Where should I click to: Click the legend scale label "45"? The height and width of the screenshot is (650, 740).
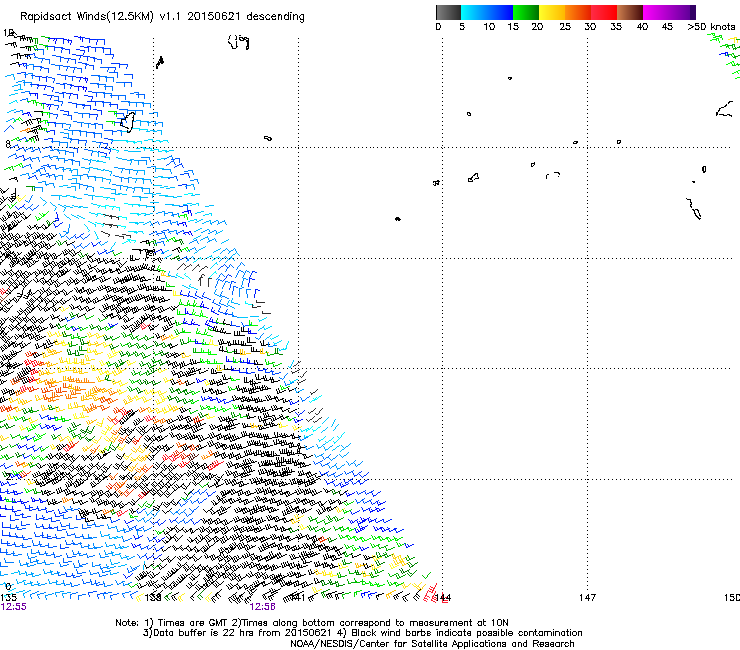pyautogui.click(x=667, y=27)
